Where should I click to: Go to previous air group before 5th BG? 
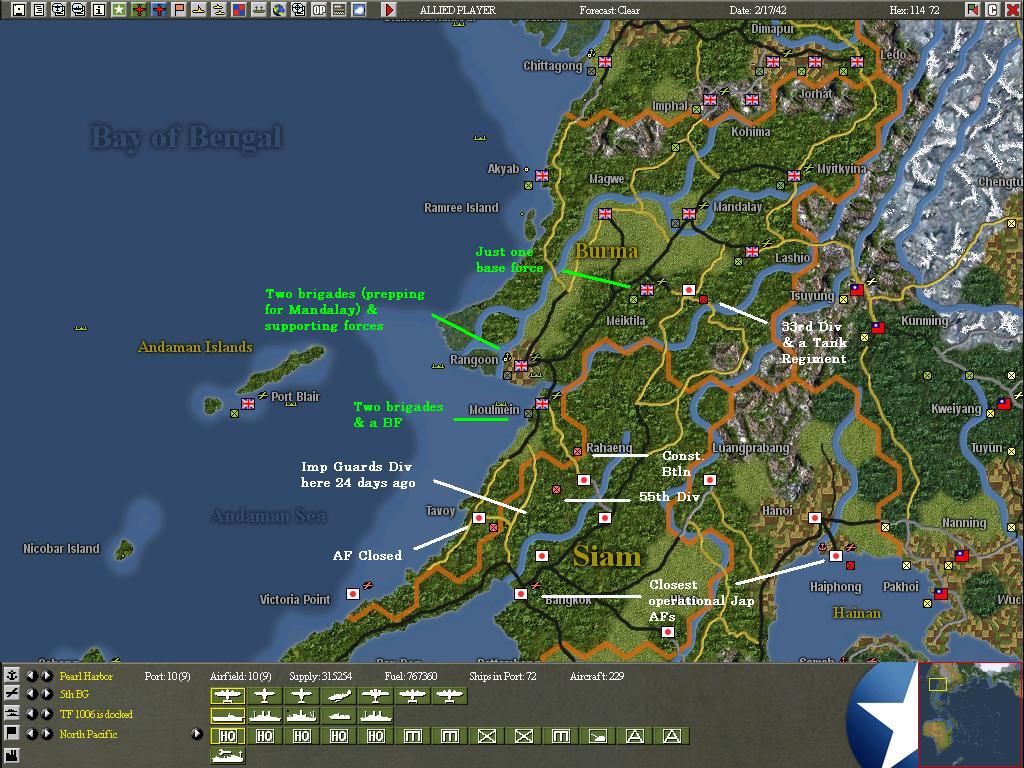pos(31,694)
